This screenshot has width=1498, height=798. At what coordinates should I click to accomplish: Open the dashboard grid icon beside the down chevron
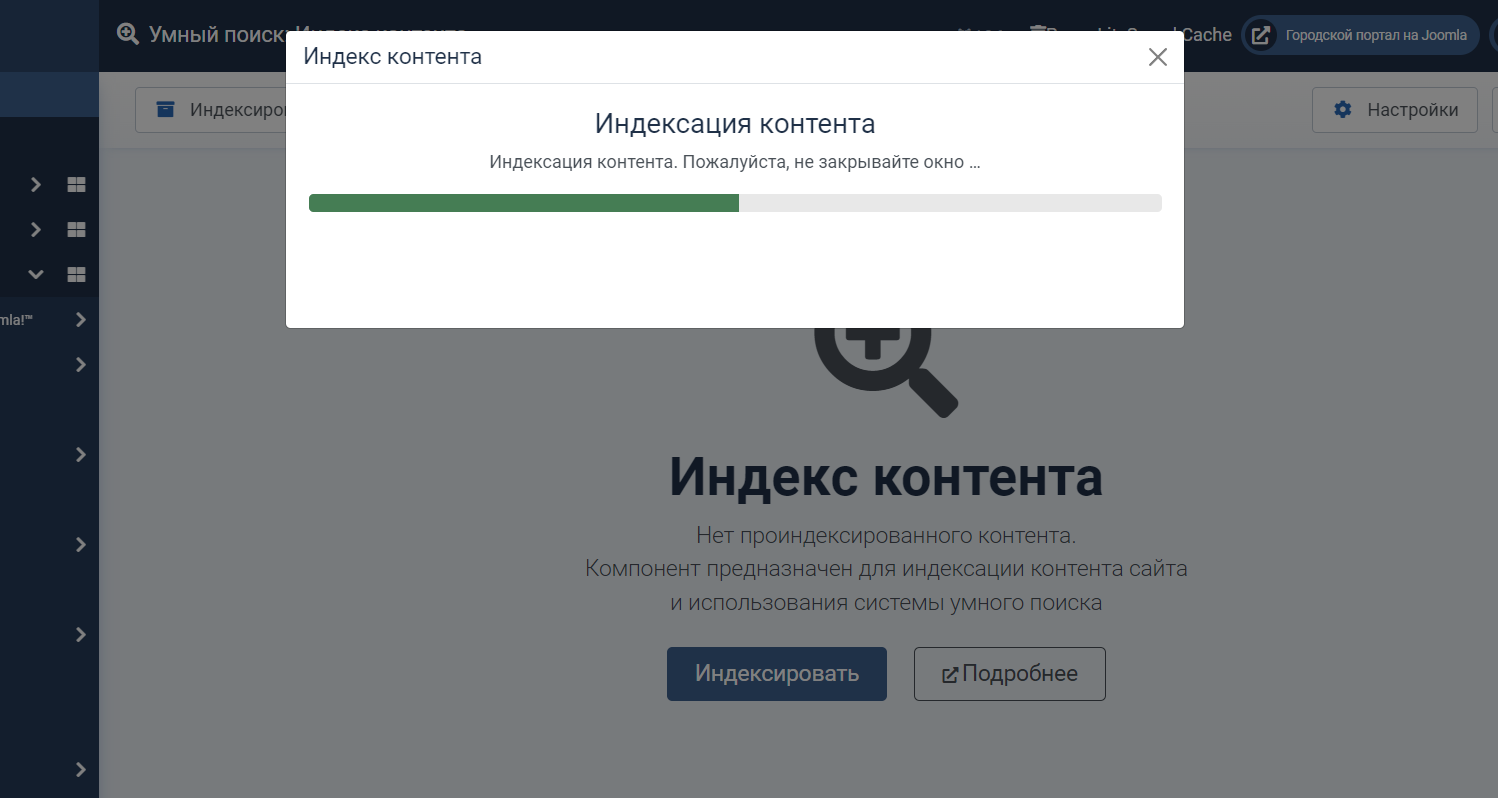coord(76,274)
